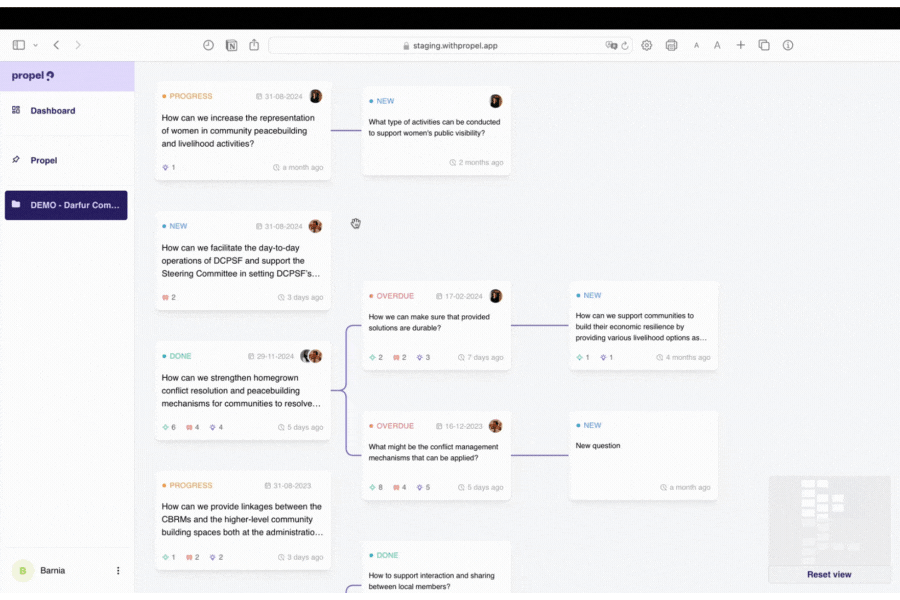The image size is (900, 600).
Task: Select the Propel item in the sidebar
Action: point(44,160)
